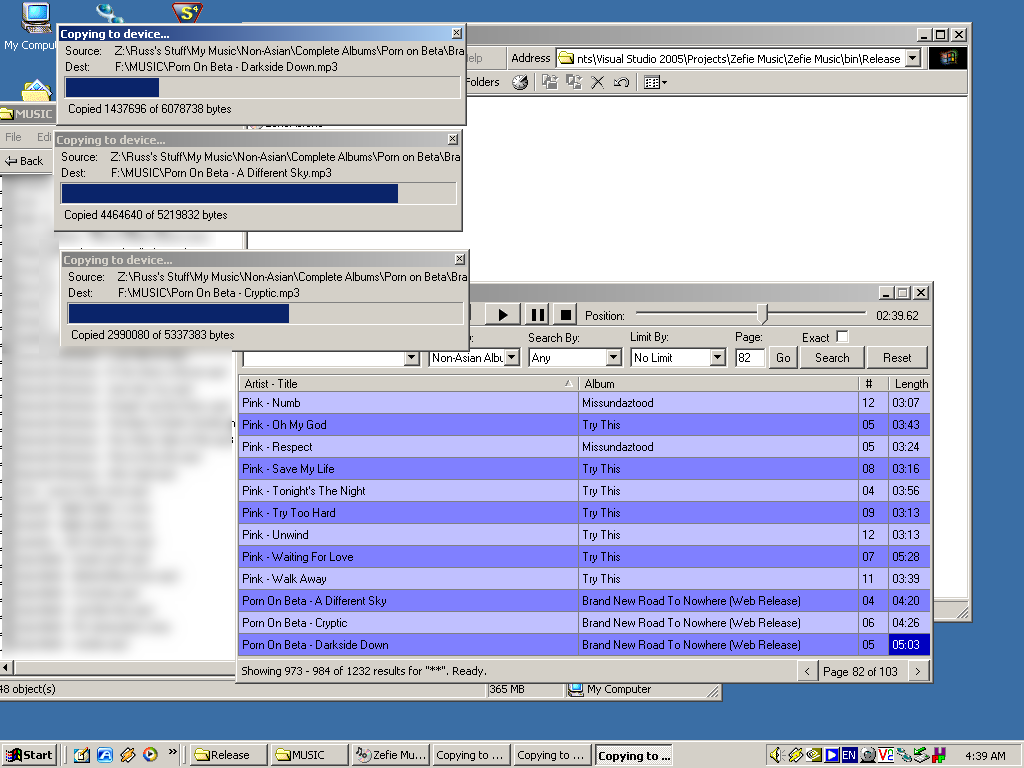1024x768 pixels.
Task: Click the Move To folder icon
Action: pyautogui.click(x=549, y=83)
